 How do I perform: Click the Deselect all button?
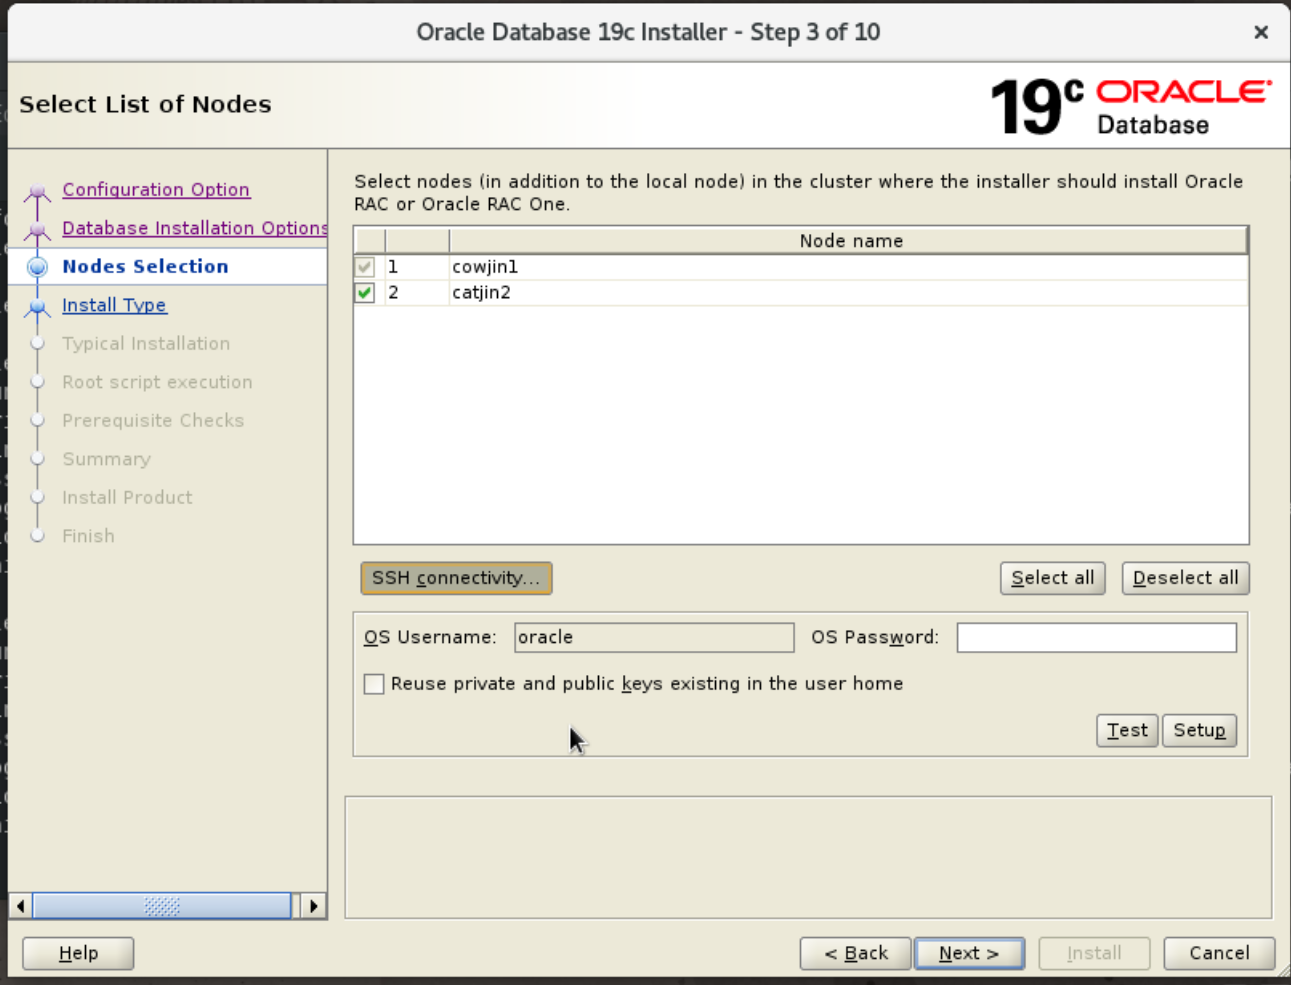pyautogui.click(x=1186, y=578)
